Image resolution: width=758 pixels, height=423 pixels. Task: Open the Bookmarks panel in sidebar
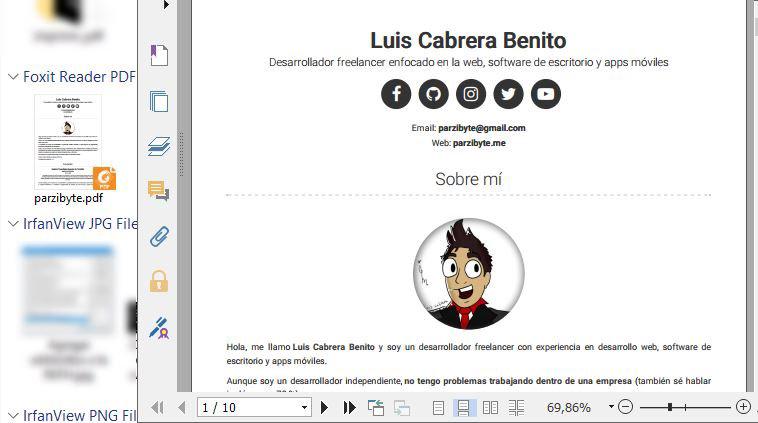tap(158, 55)
